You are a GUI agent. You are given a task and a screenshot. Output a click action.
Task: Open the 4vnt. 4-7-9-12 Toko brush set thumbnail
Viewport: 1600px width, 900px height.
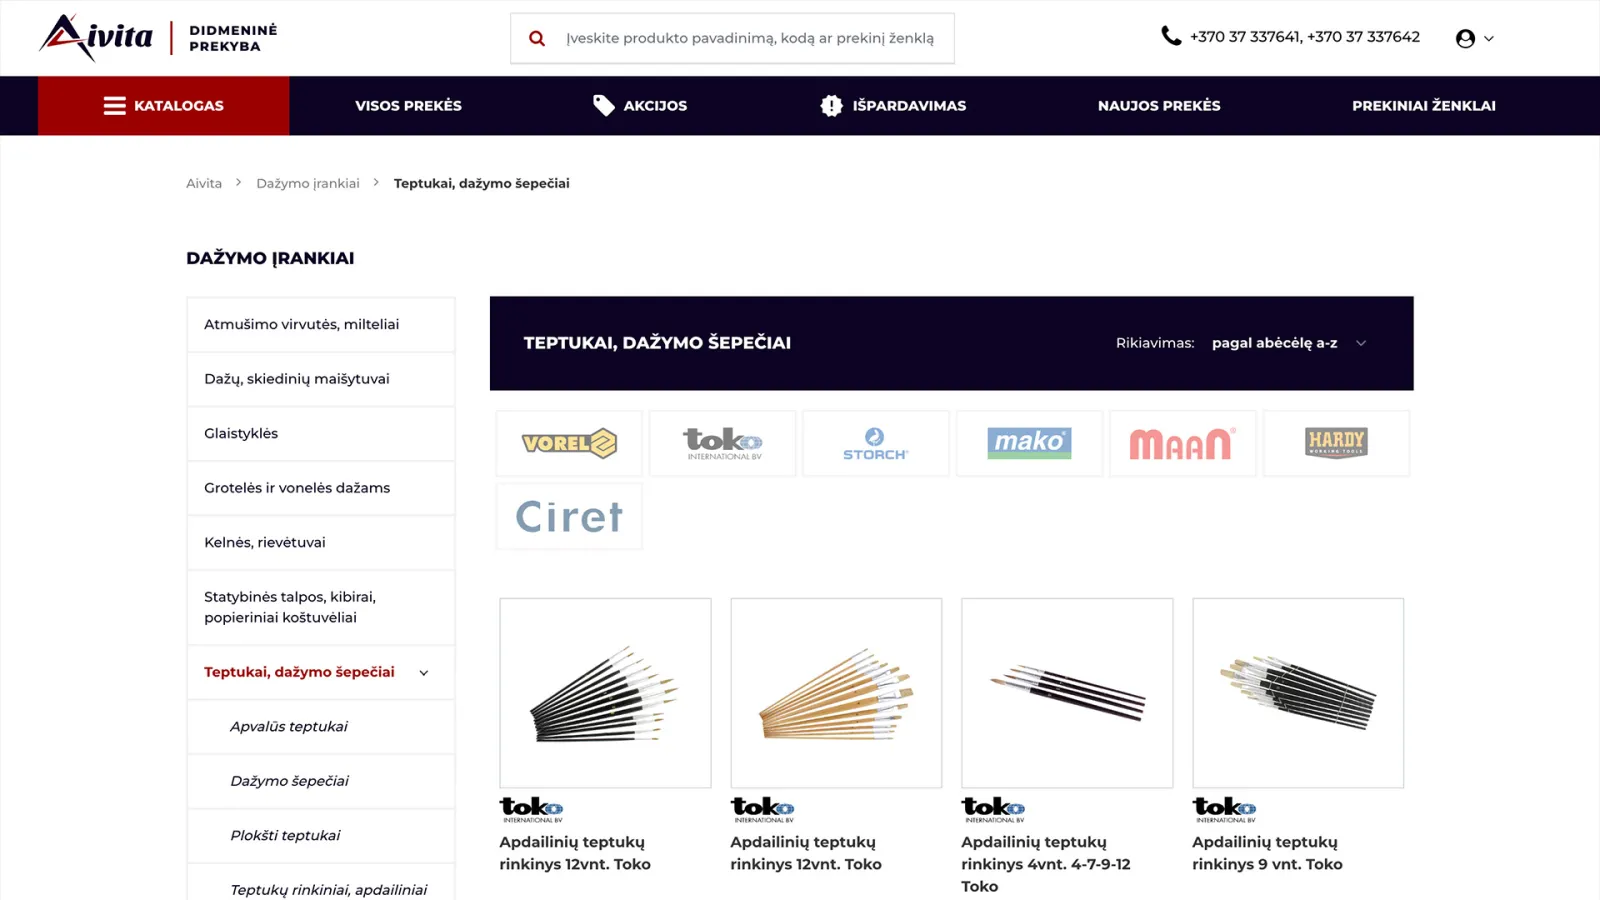click(1067, 693)
